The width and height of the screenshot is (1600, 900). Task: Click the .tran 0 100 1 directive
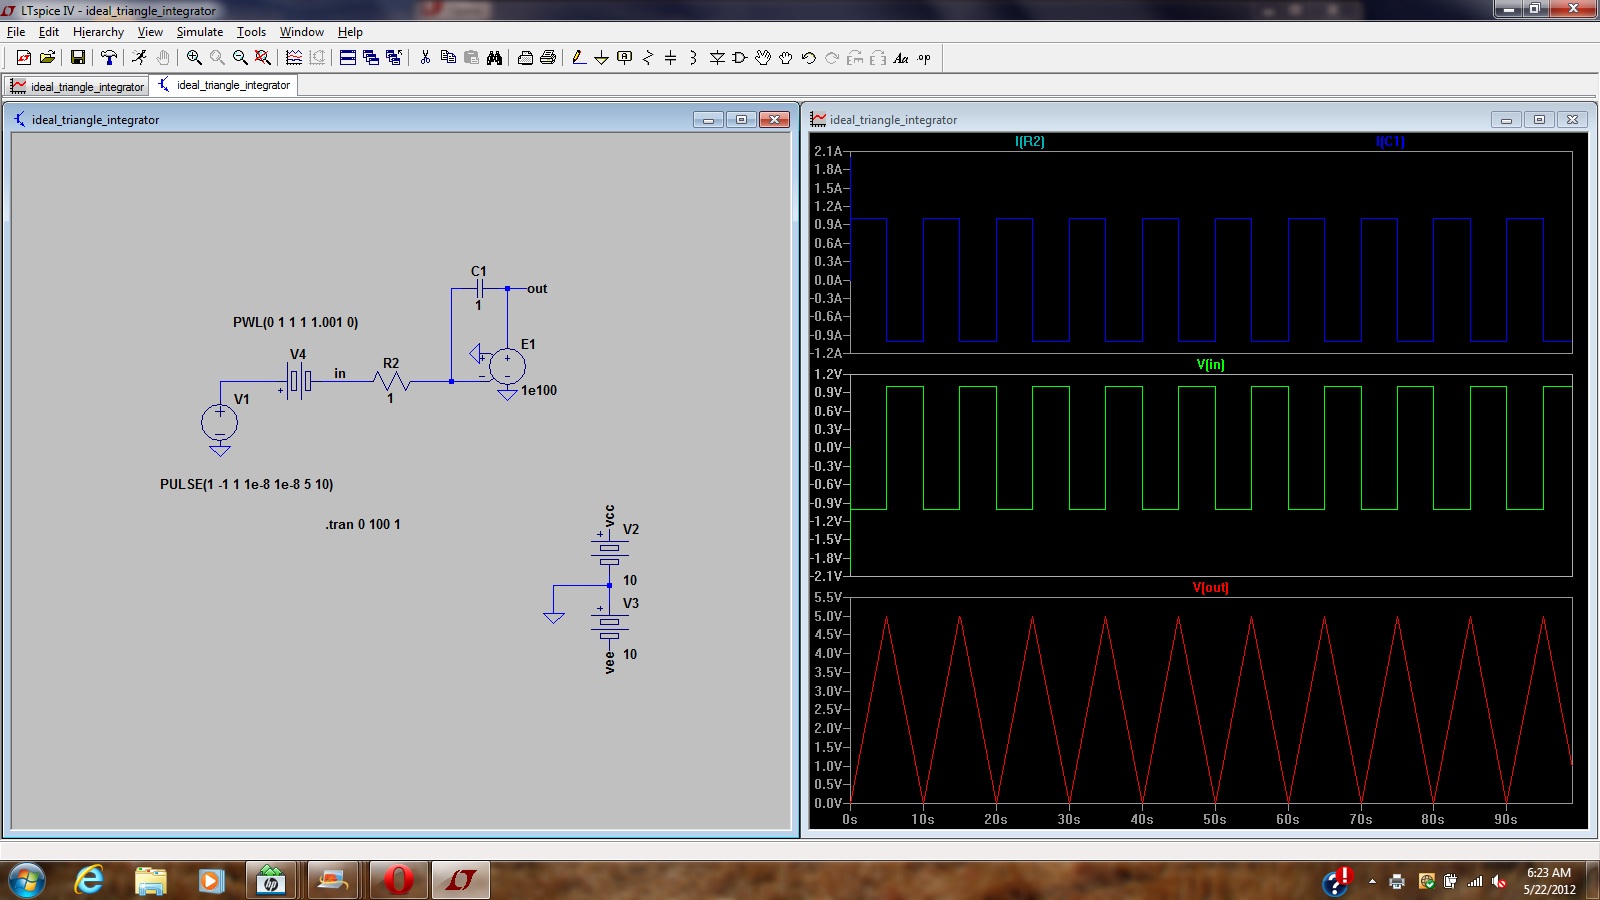point(362,524)
